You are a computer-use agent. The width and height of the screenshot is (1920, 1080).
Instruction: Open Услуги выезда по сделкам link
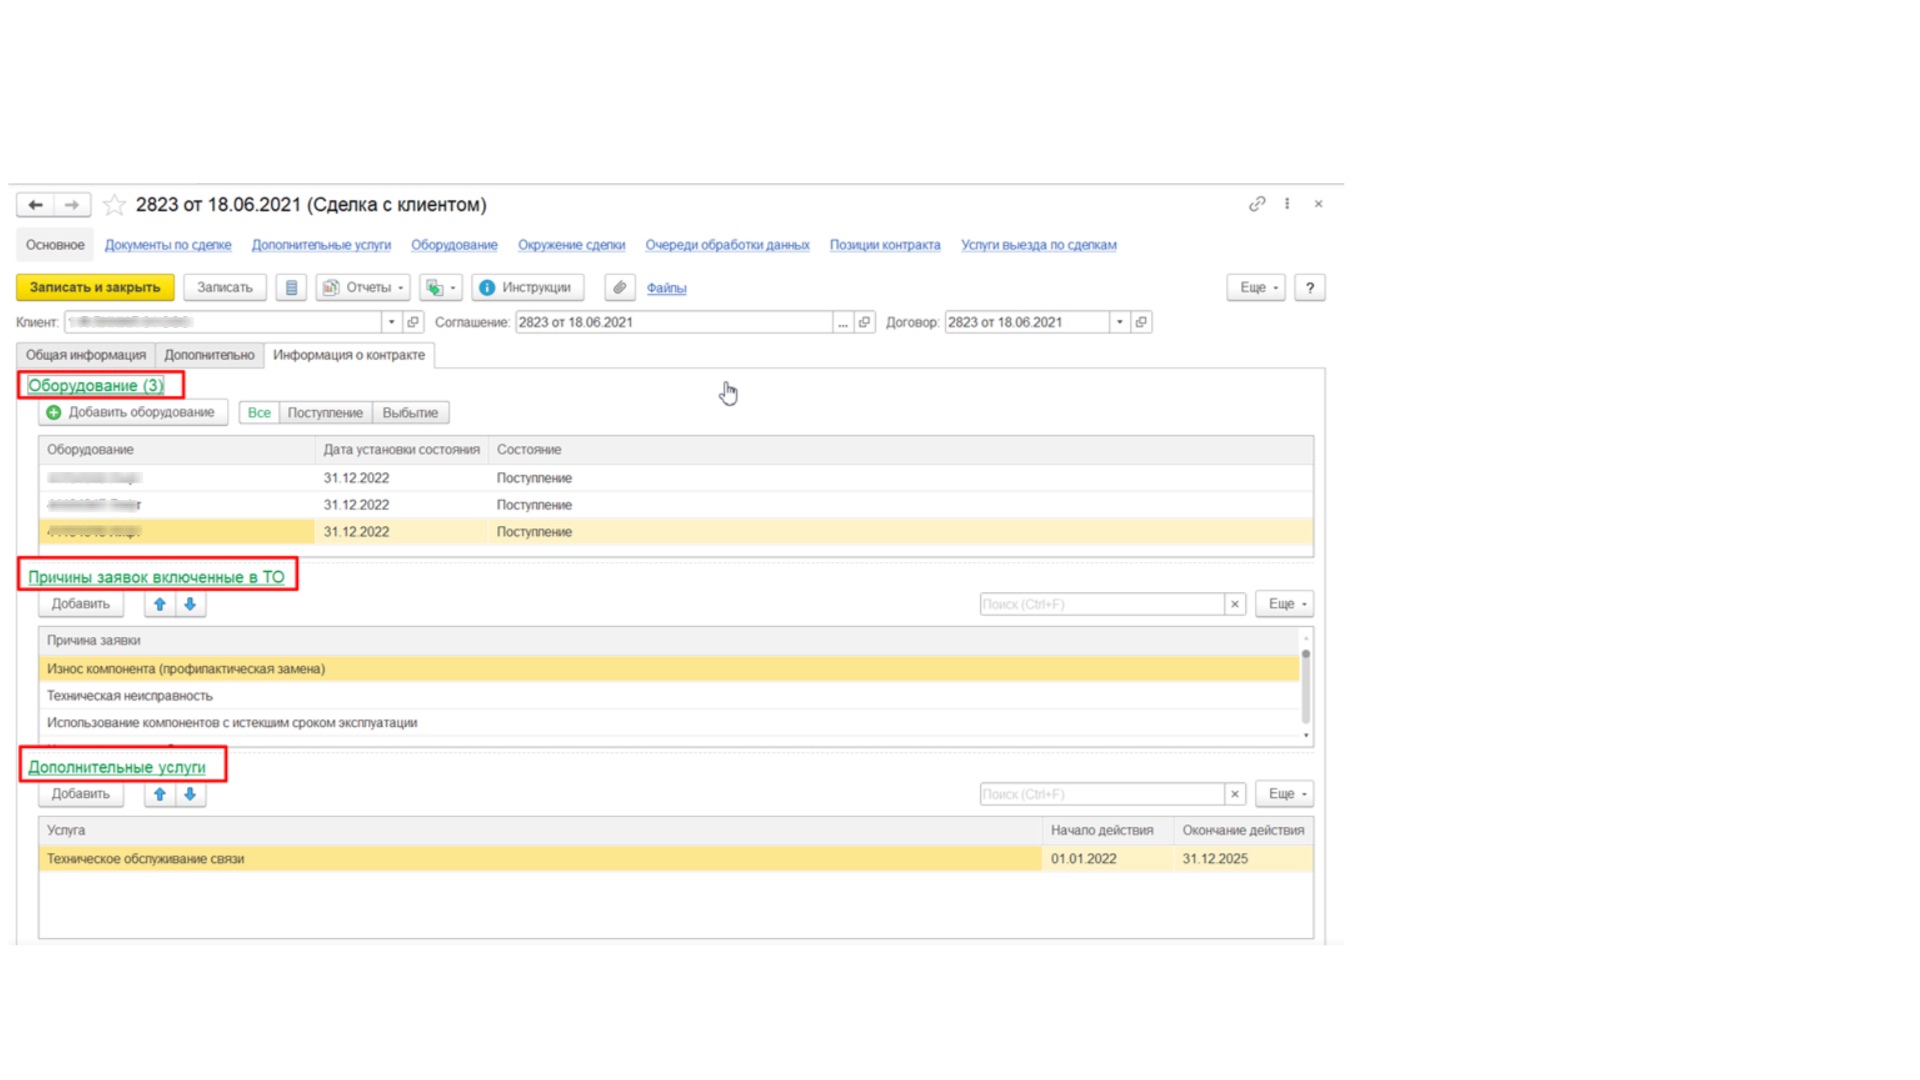click(1039, 245)
